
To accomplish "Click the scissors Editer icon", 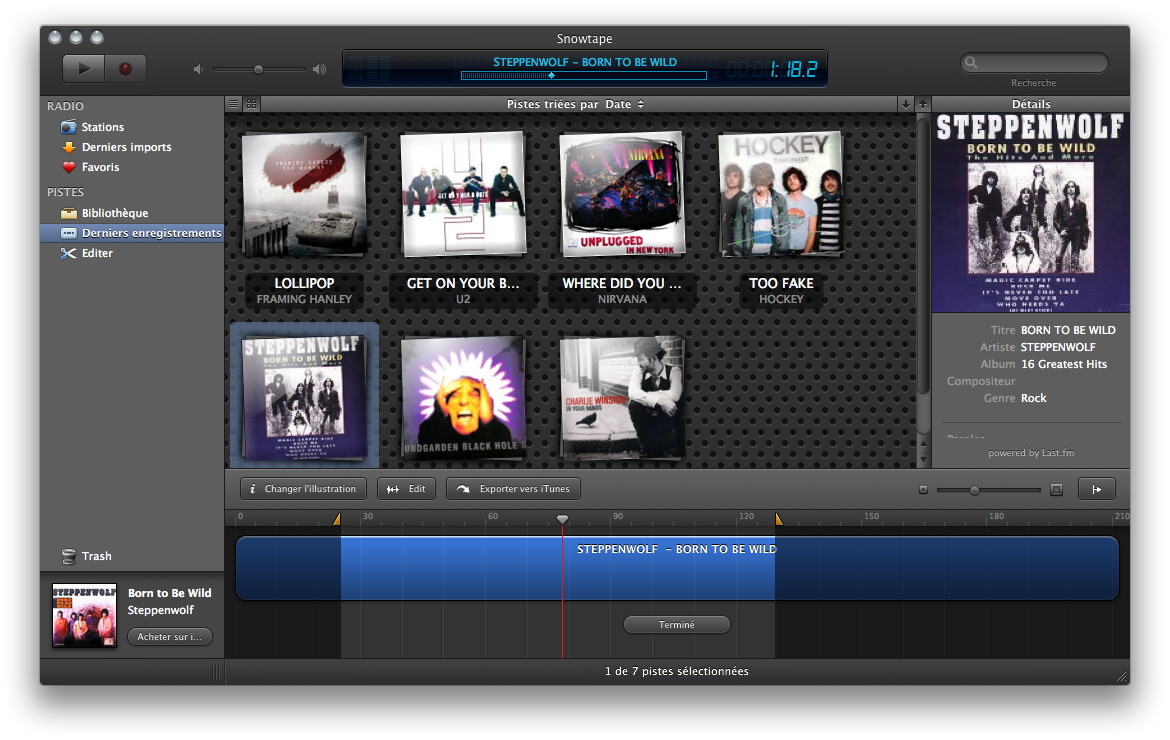I will click(x=69, y=253).
